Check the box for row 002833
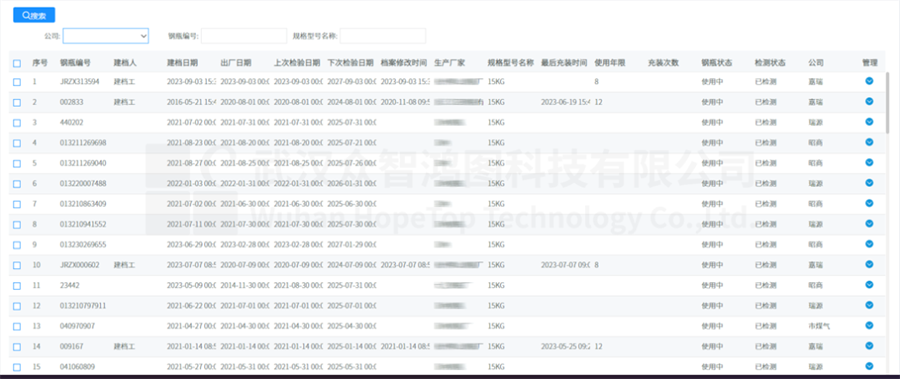 [x=17, y=102]
